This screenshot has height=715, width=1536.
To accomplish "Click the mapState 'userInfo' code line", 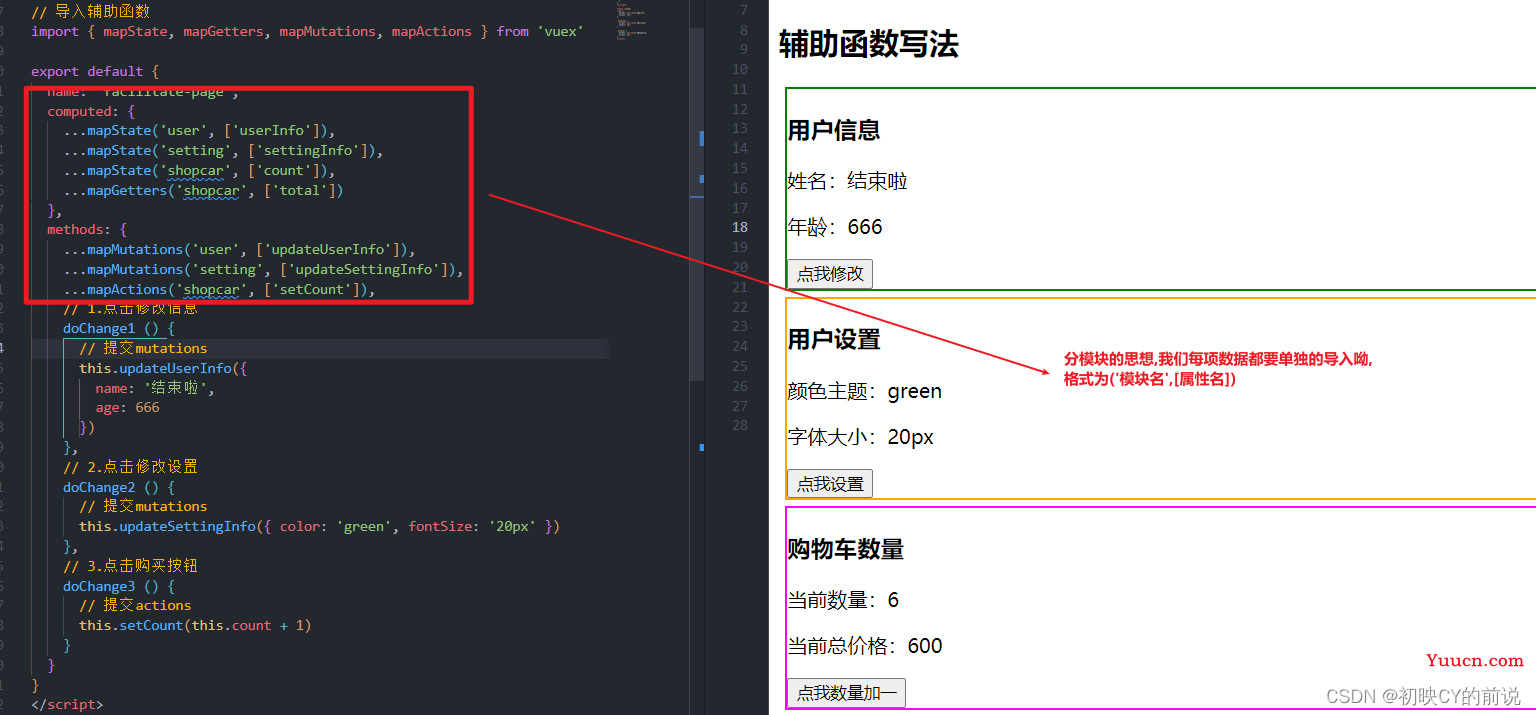I will 199,131.
